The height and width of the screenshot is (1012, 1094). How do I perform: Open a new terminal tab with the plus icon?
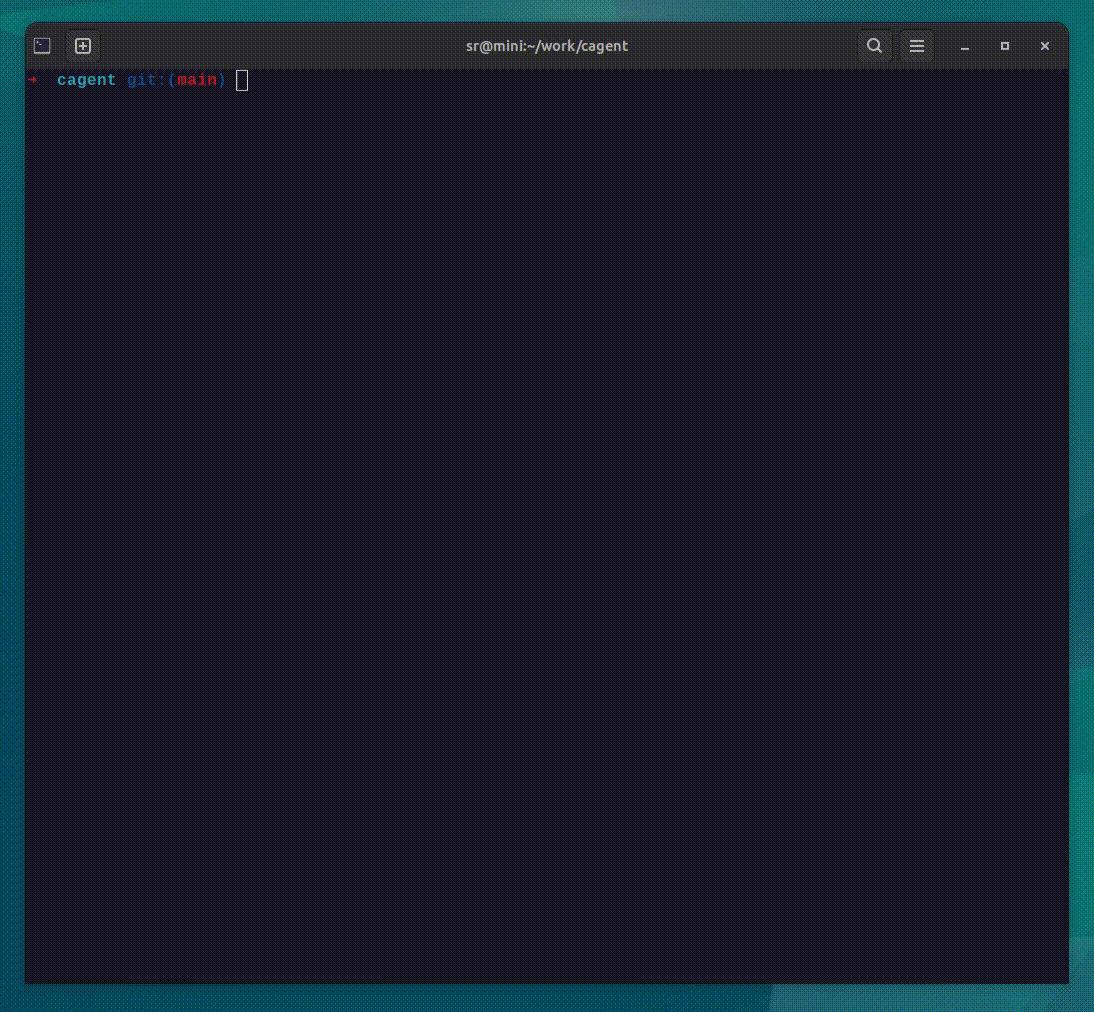click(83, 45)
